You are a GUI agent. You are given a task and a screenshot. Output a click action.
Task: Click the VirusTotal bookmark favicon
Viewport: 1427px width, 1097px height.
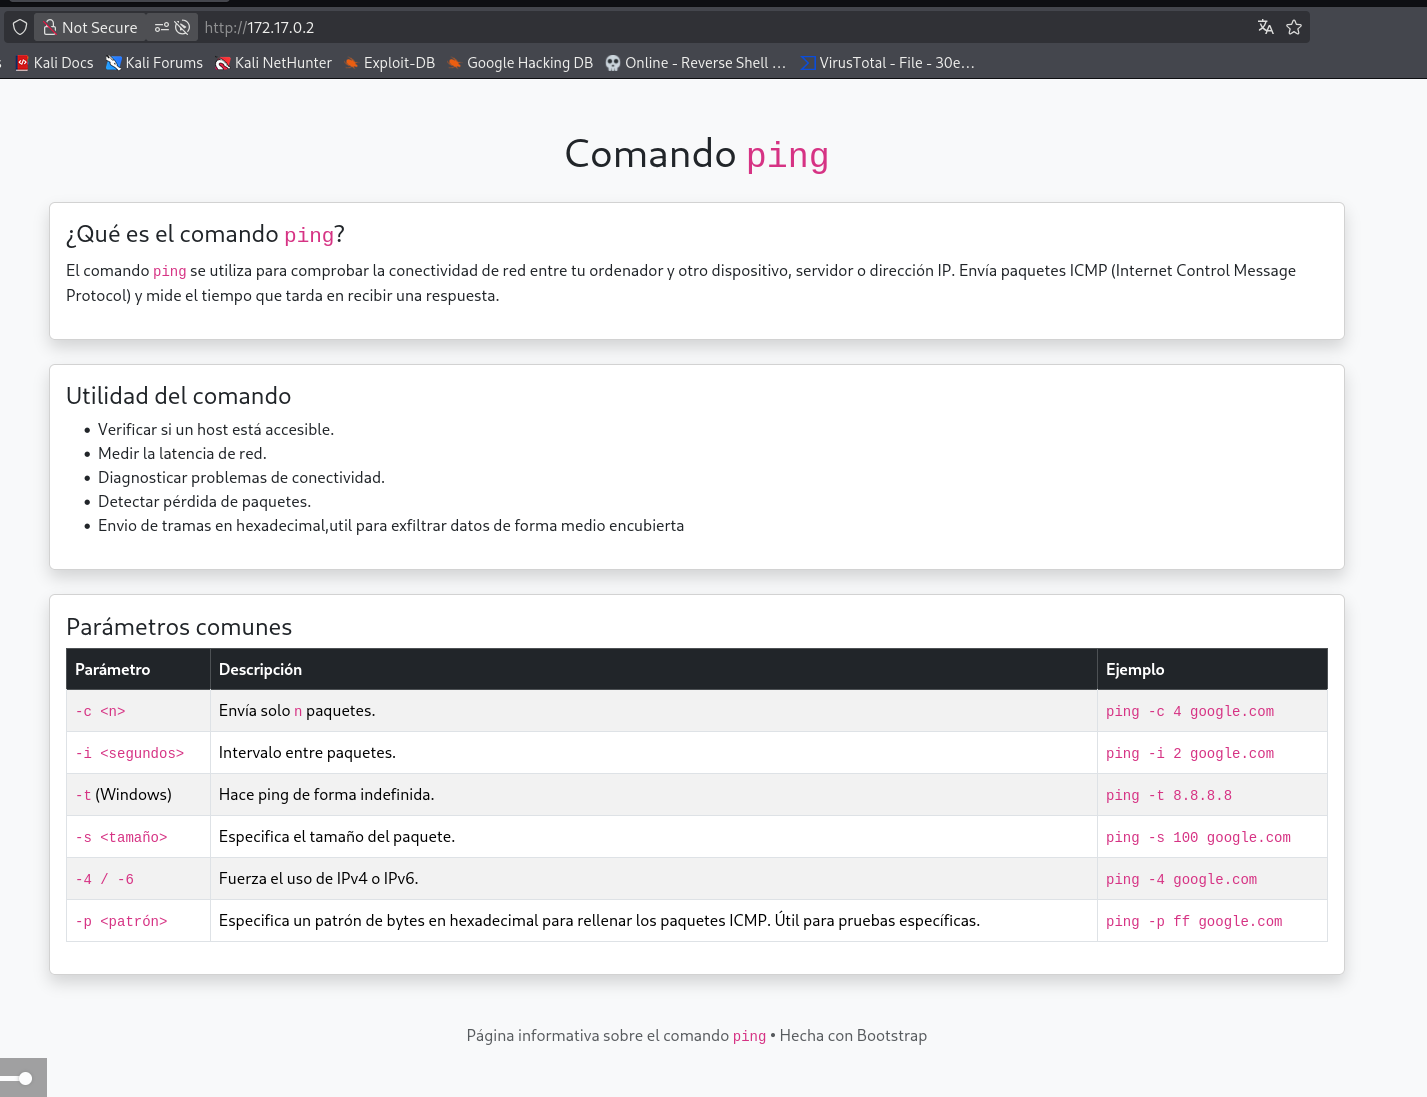point(807,63)
